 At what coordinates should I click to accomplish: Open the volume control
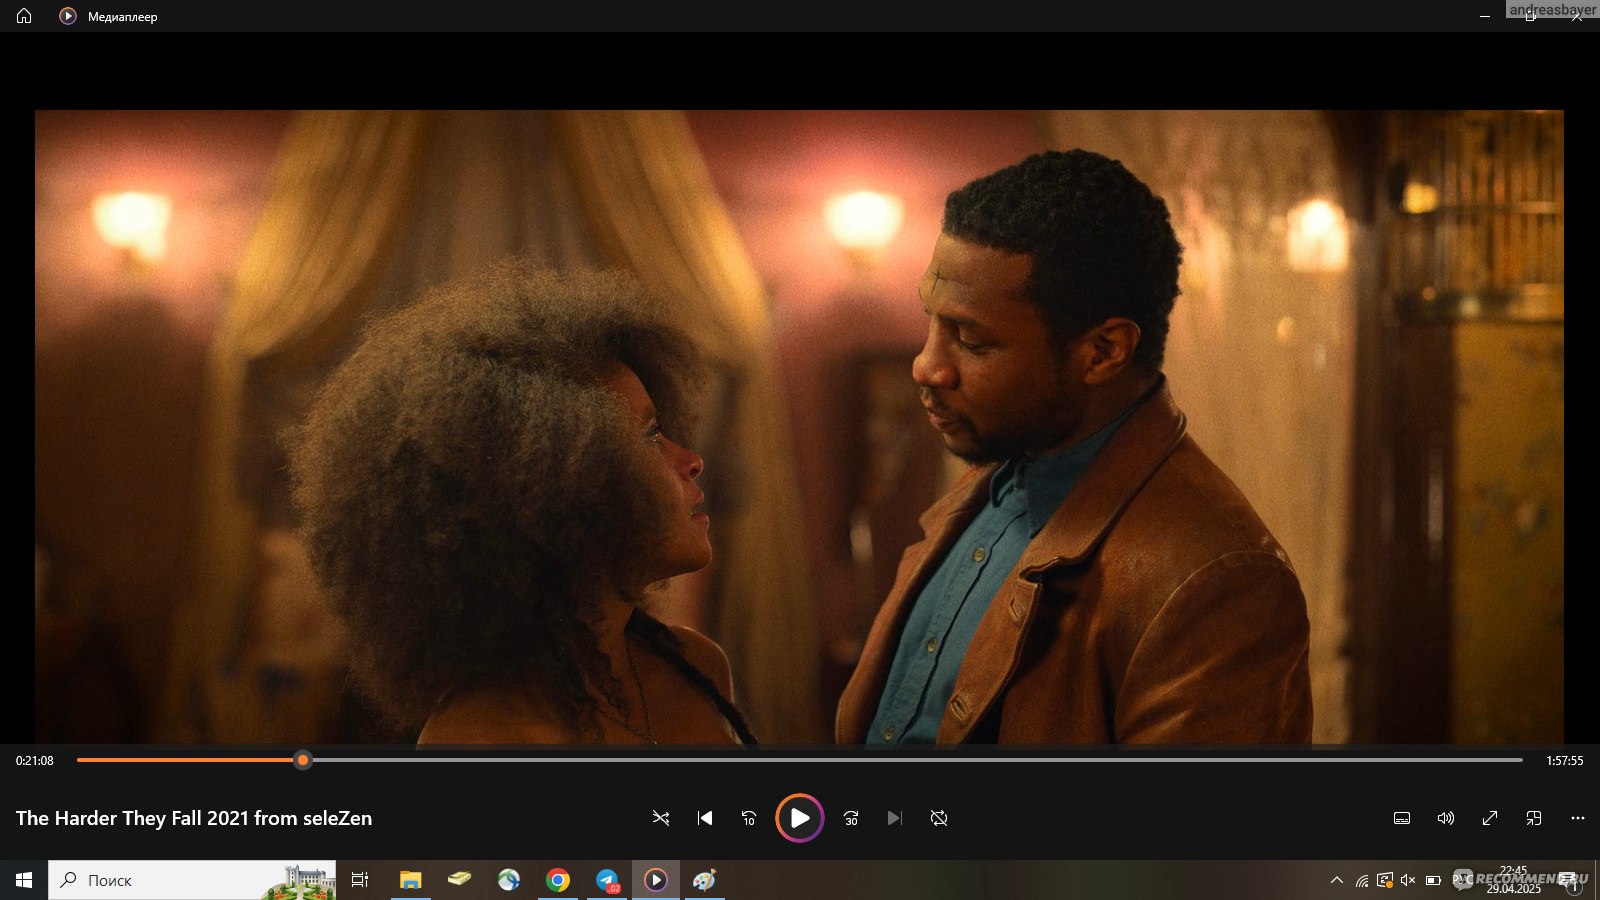(x=1446, y=818)
